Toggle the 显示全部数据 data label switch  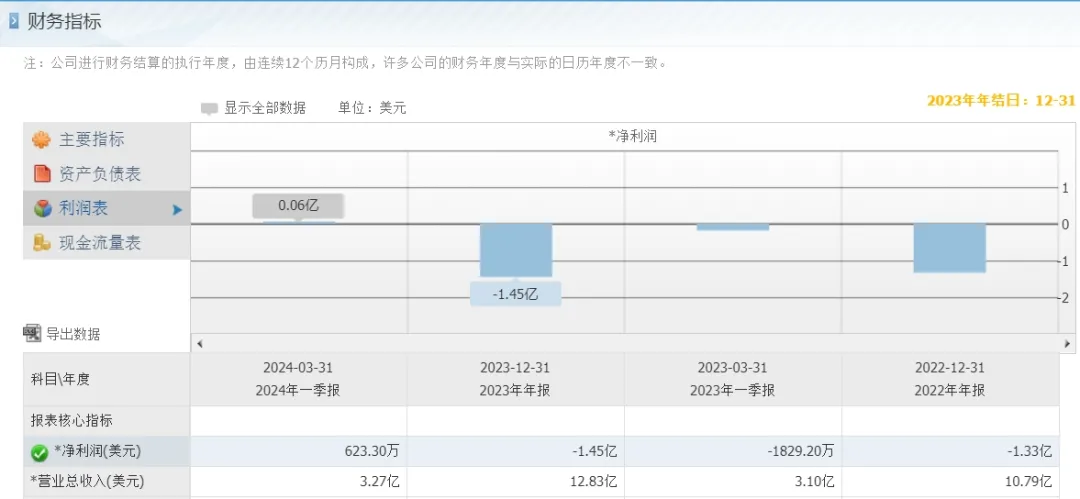pos(209,109)
